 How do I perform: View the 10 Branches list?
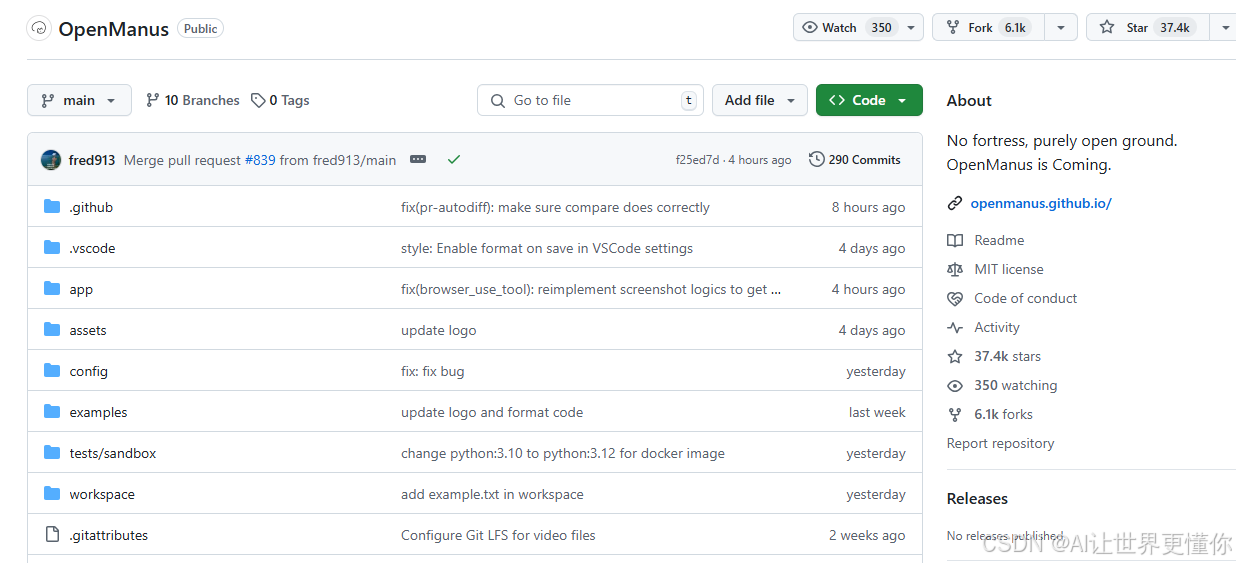[193, 100]
